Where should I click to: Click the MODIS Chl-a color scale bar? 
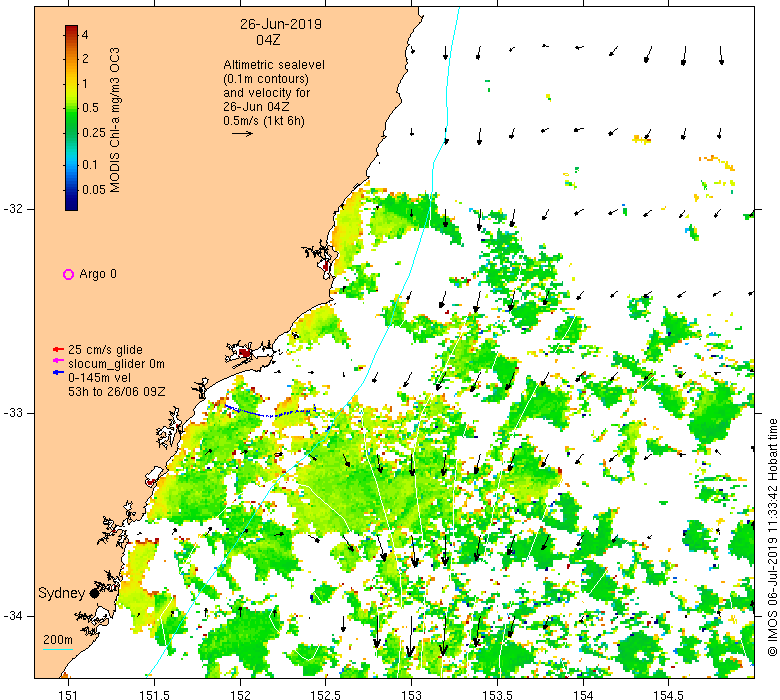[x=72, y=118]
